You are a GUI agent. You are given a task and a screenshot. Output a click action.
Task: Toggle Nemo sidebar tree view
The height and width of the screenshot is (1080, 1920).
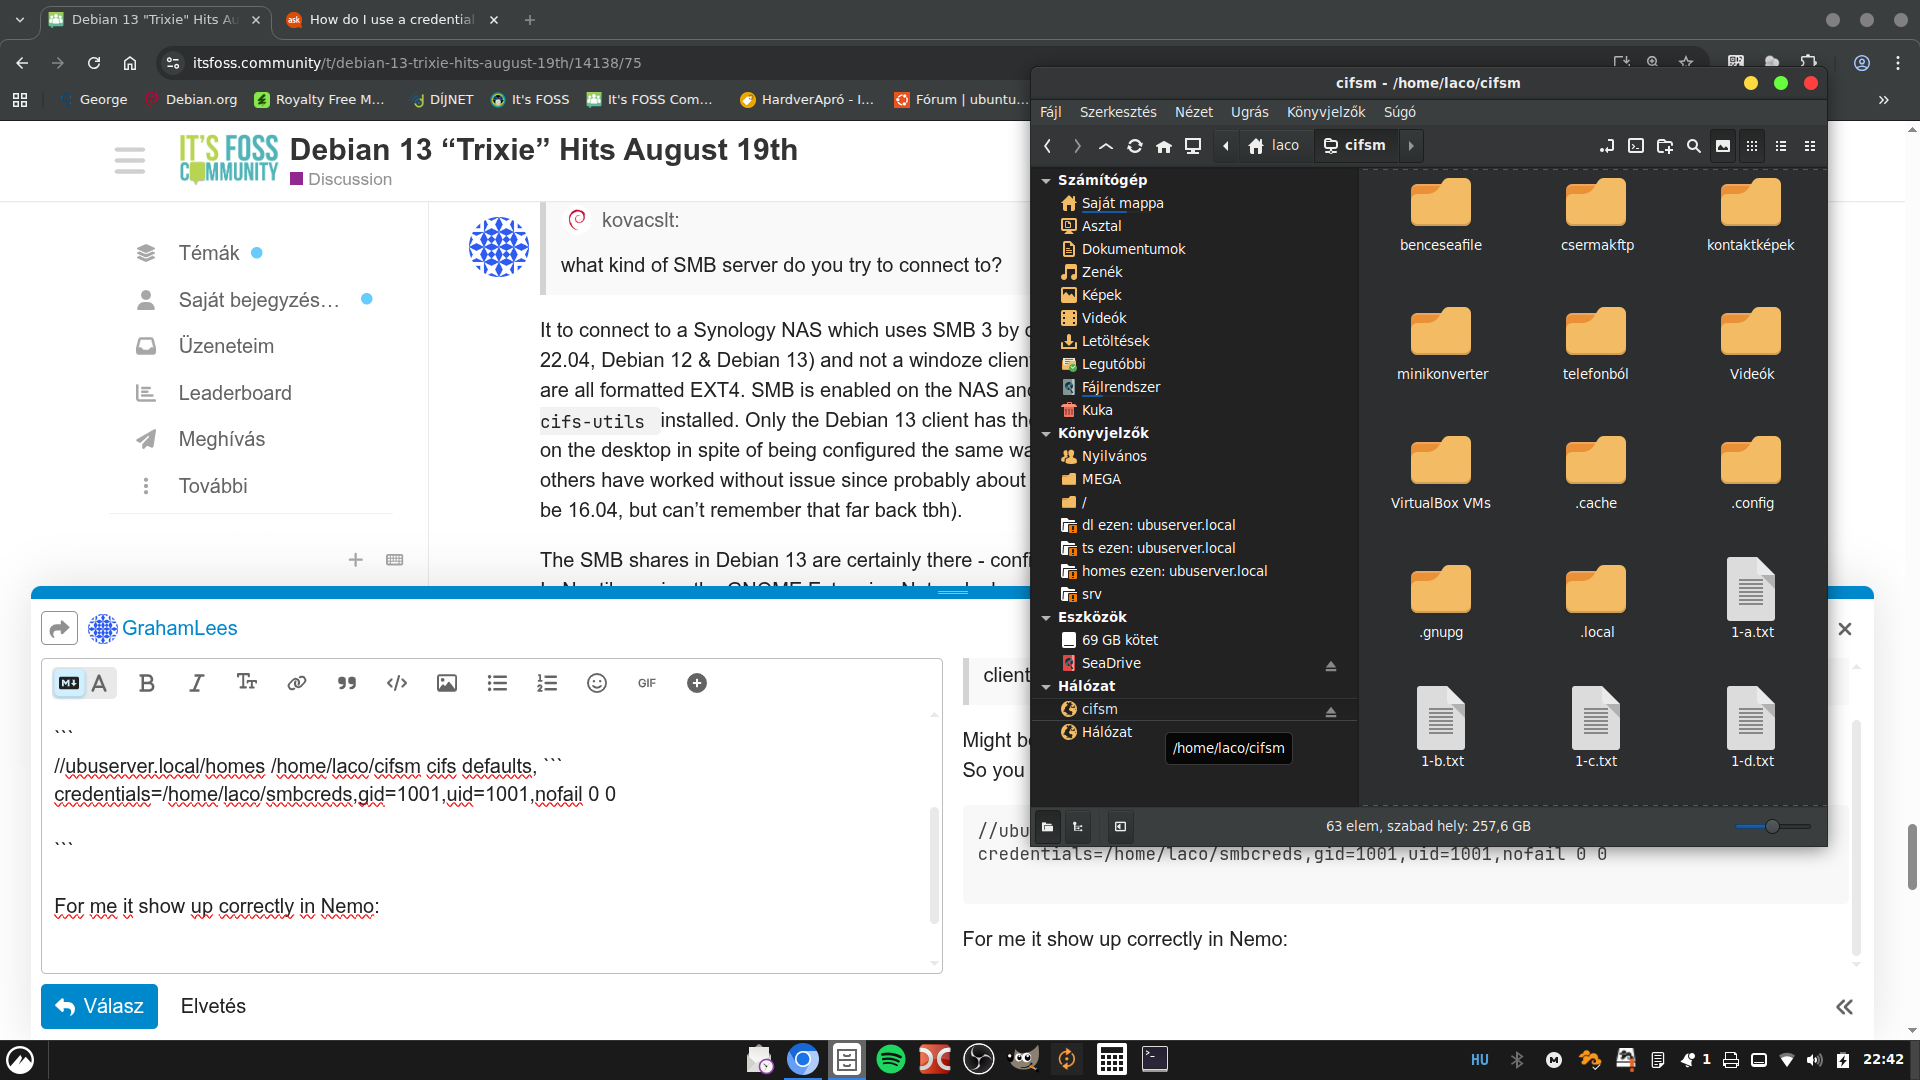[x=1078, y=826]
